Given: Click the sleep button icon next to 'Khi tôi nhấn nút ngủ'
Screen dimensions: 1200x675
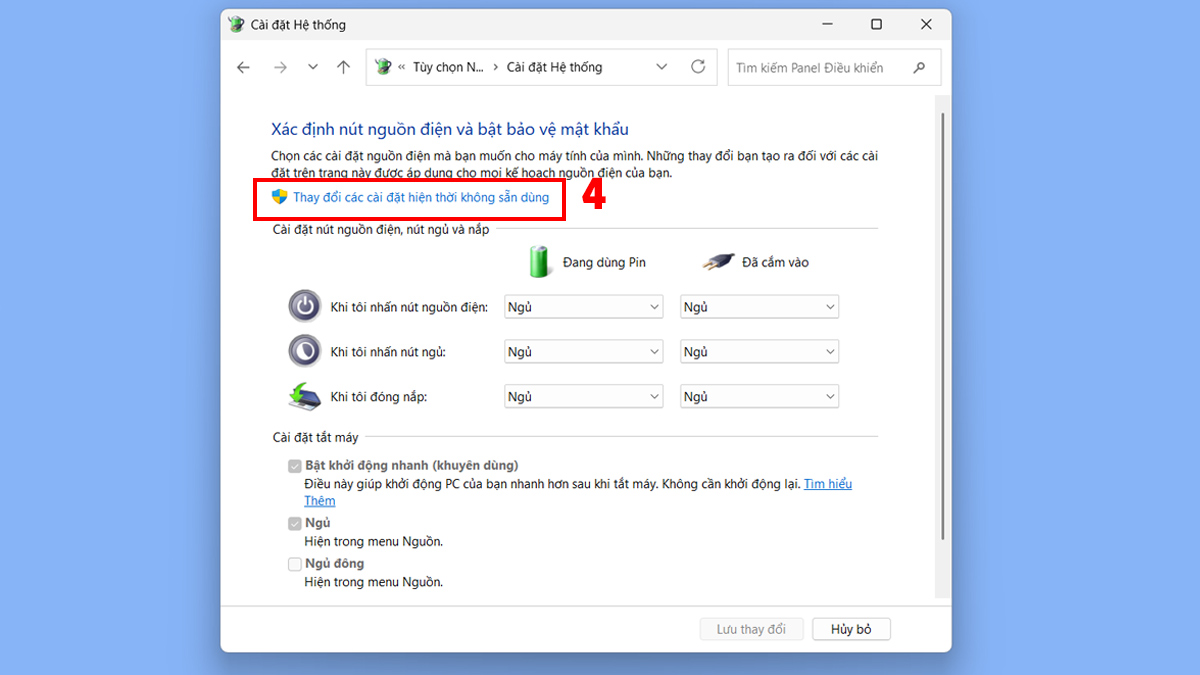Looking at the screenshot, I should click(304, 351).
